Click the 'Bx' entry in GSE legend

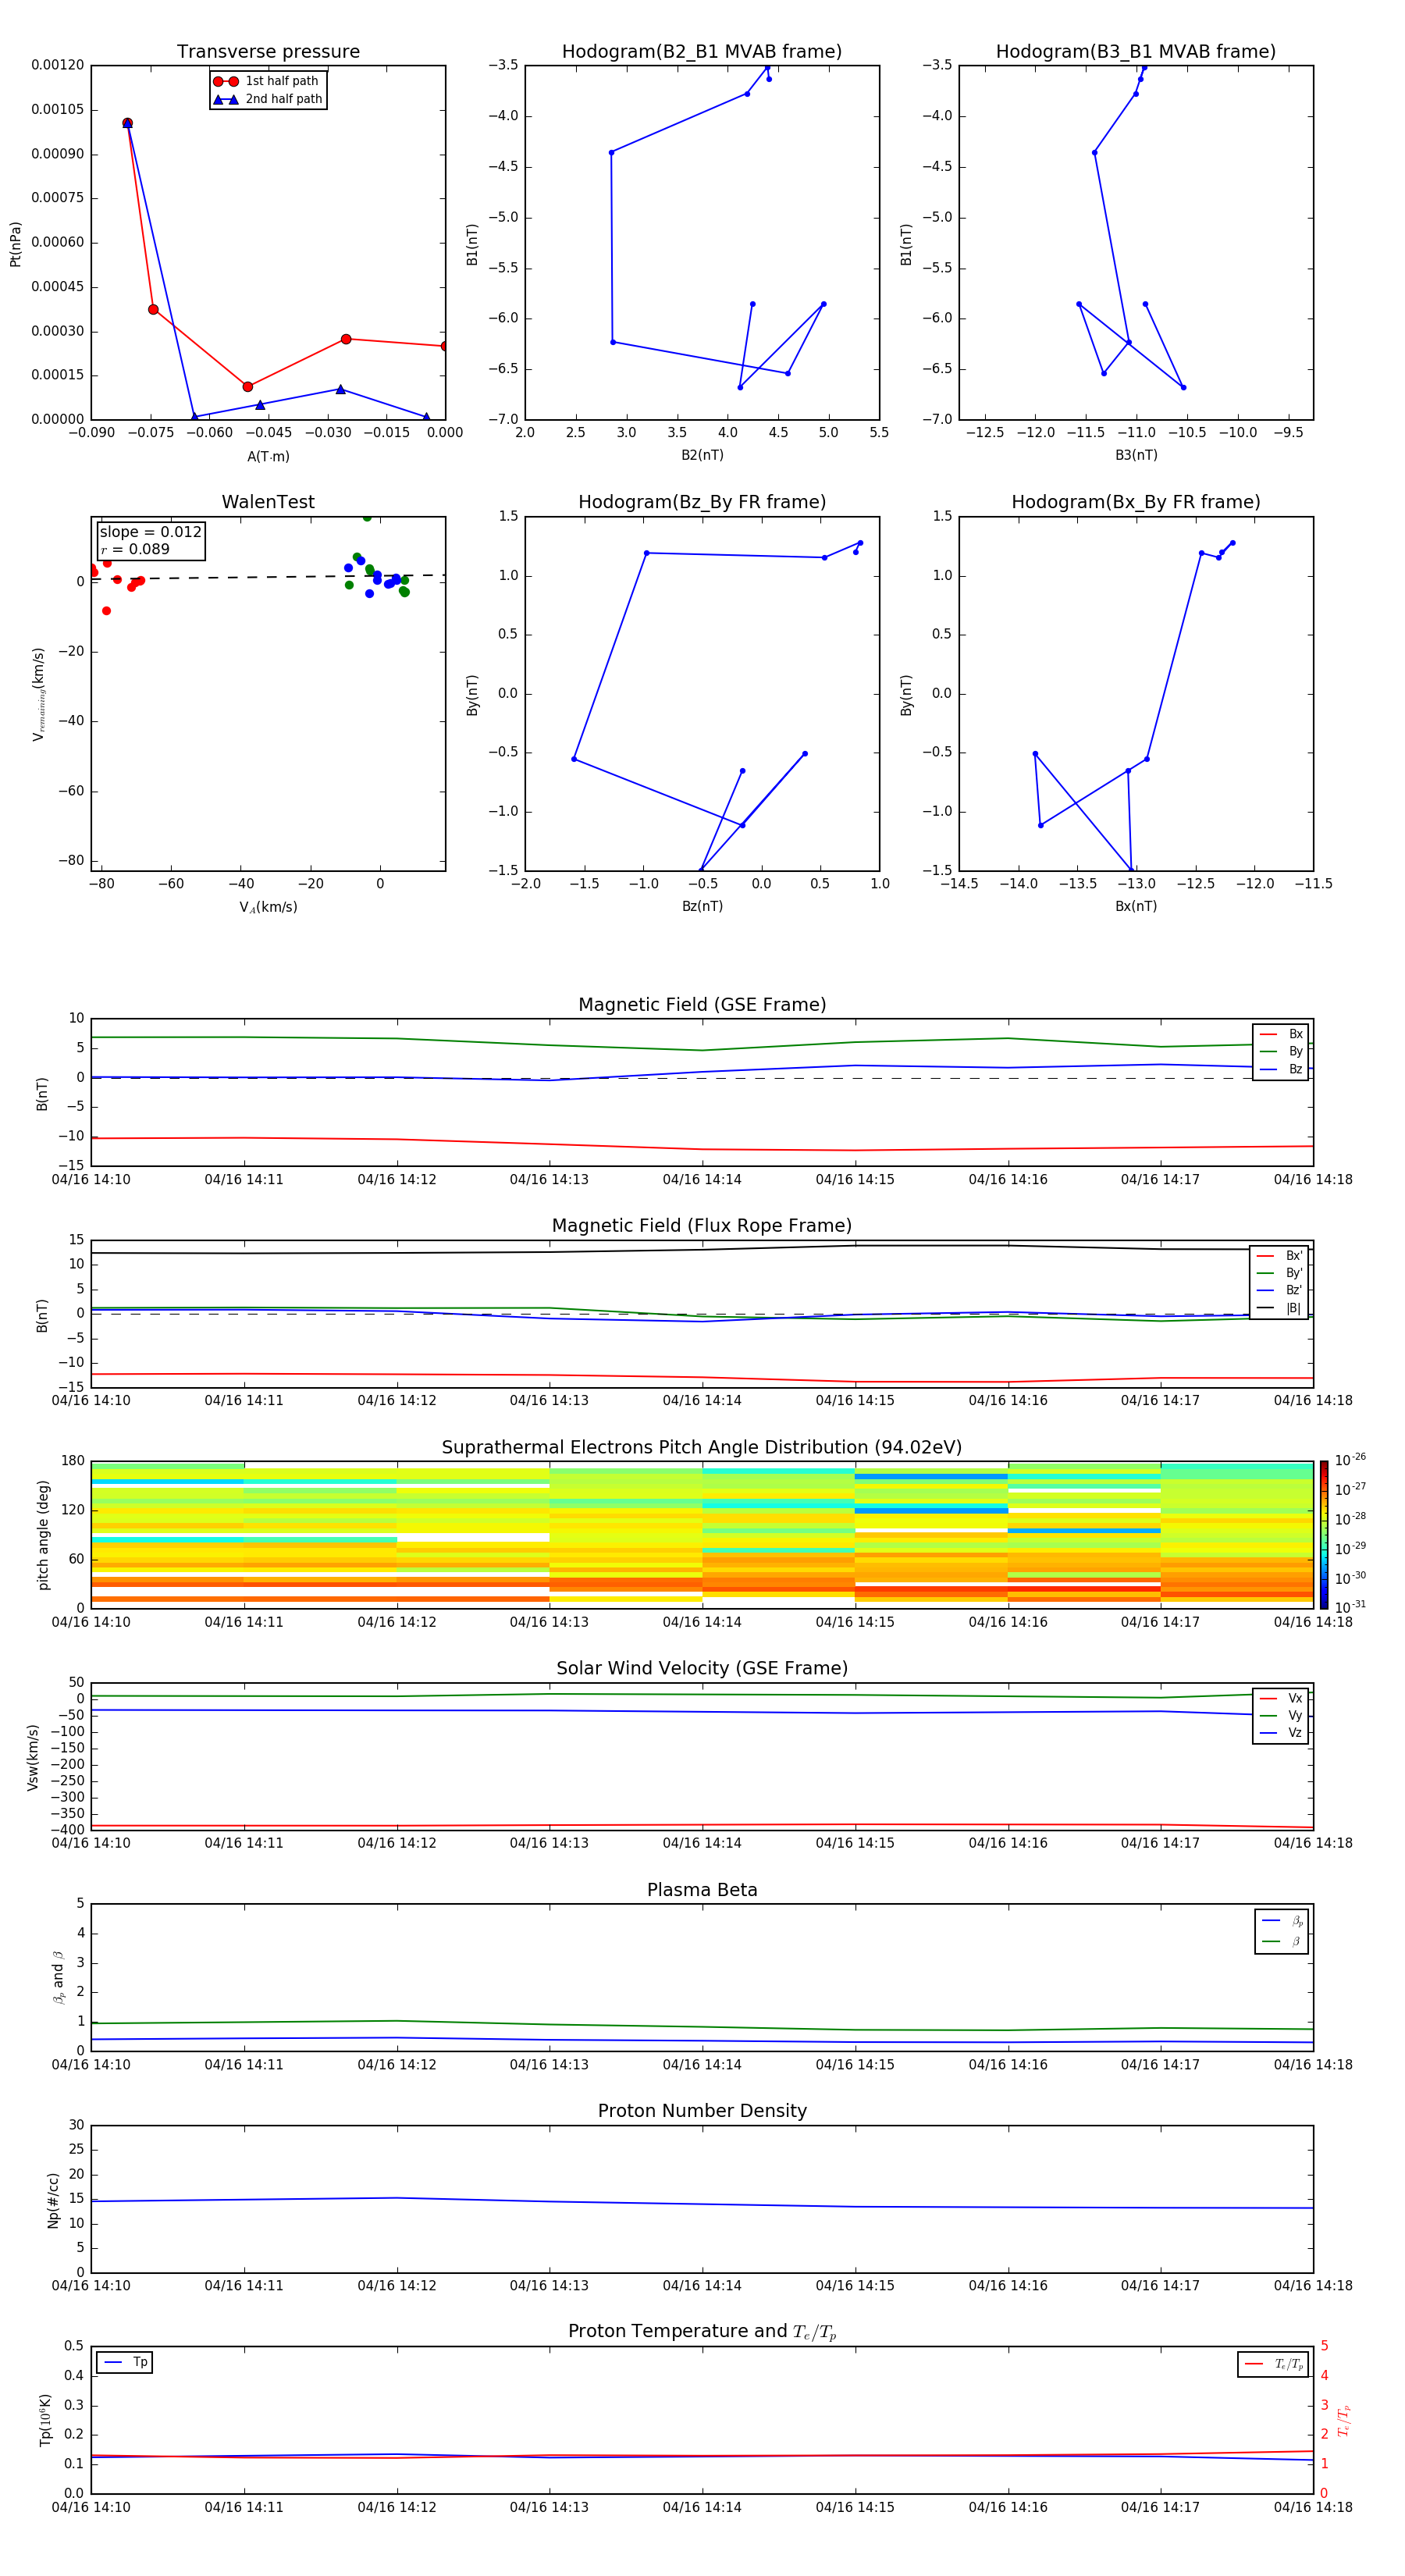click(1281, 1034)
